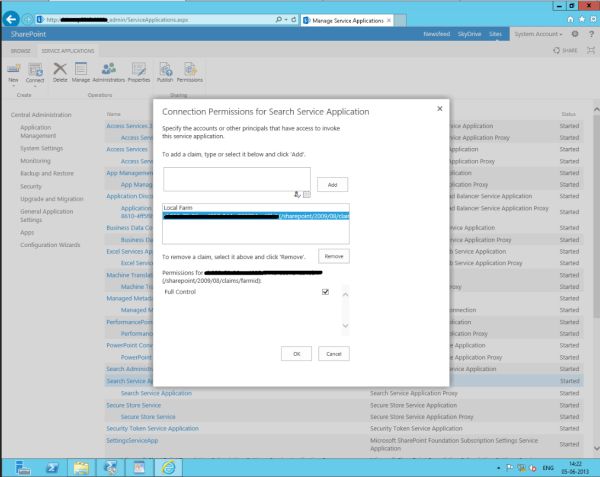Viewport: 600px width, 477px height.
Task: Select the highlighted farmid claim entry
Action: pyautogui.click(x=256, y=216)
